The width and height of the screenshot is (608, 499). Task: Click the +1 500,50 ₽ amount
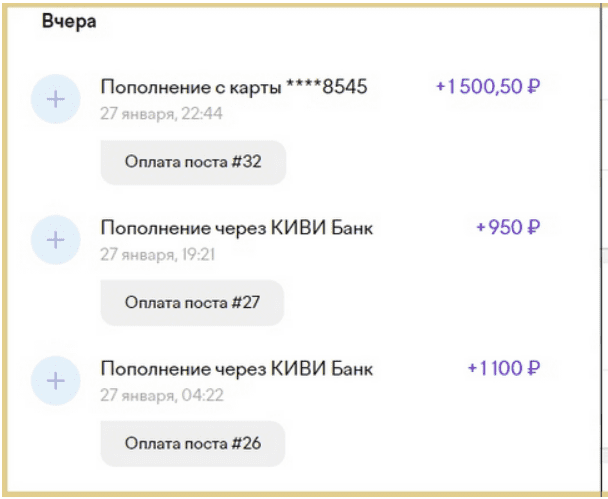(487, 87)
